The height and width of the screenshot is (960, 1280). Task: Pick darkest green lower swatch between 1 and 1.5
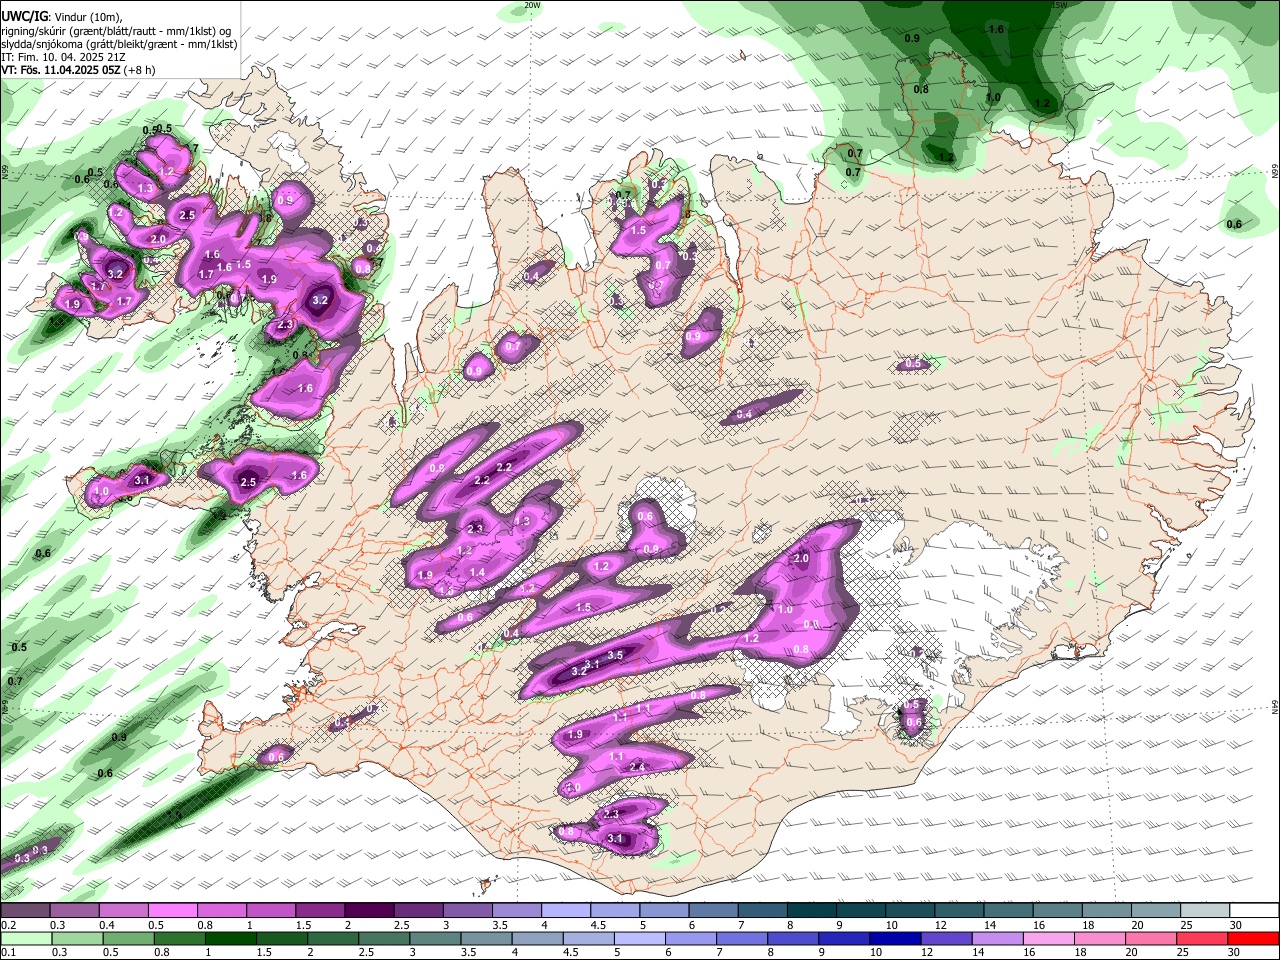[x=229, y=938]
